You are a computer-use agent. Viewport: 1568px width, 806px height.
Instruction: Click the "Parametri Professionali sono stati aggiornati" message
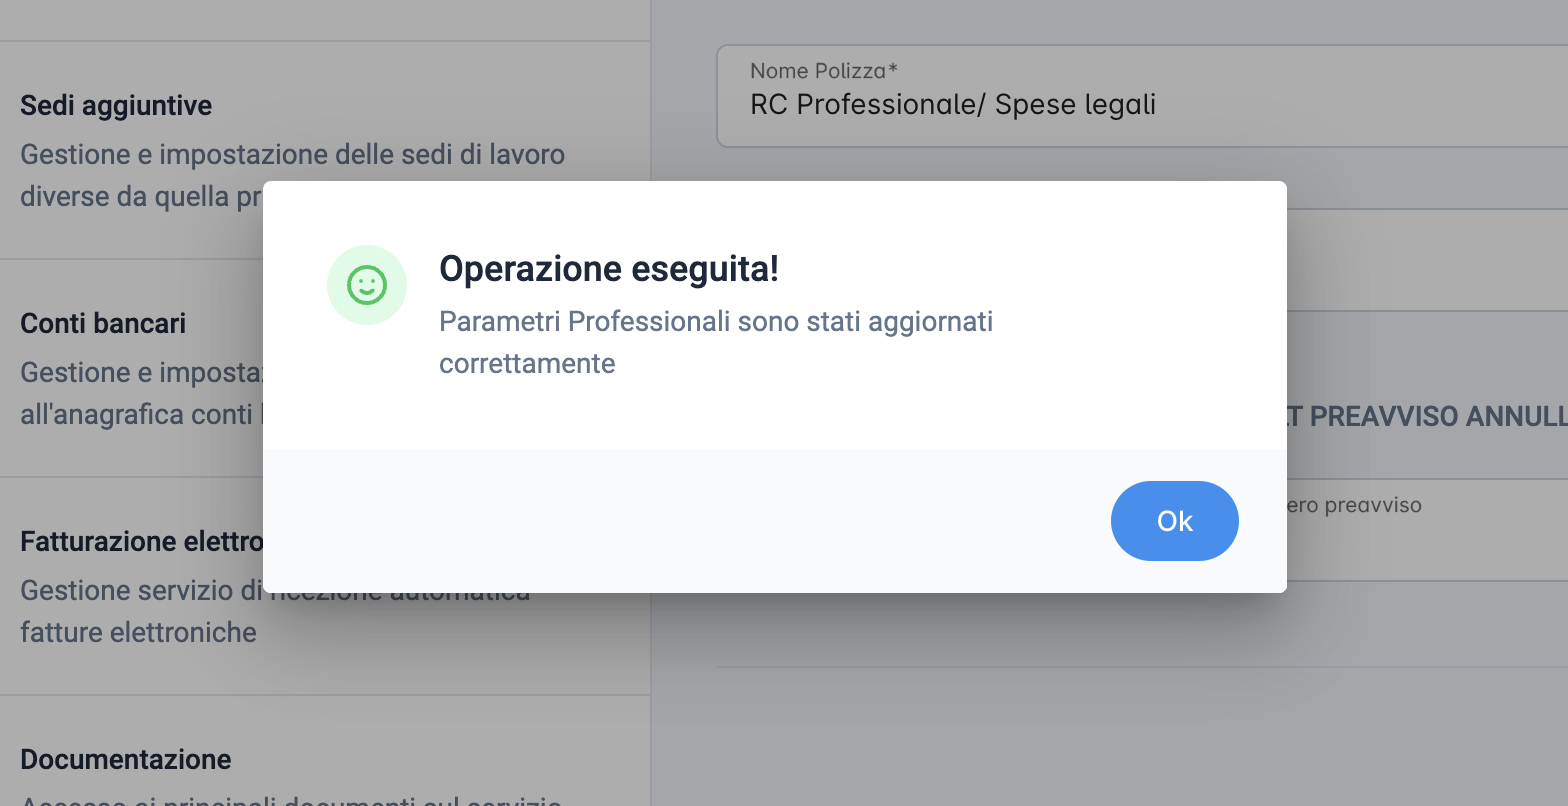coord(716,322)
